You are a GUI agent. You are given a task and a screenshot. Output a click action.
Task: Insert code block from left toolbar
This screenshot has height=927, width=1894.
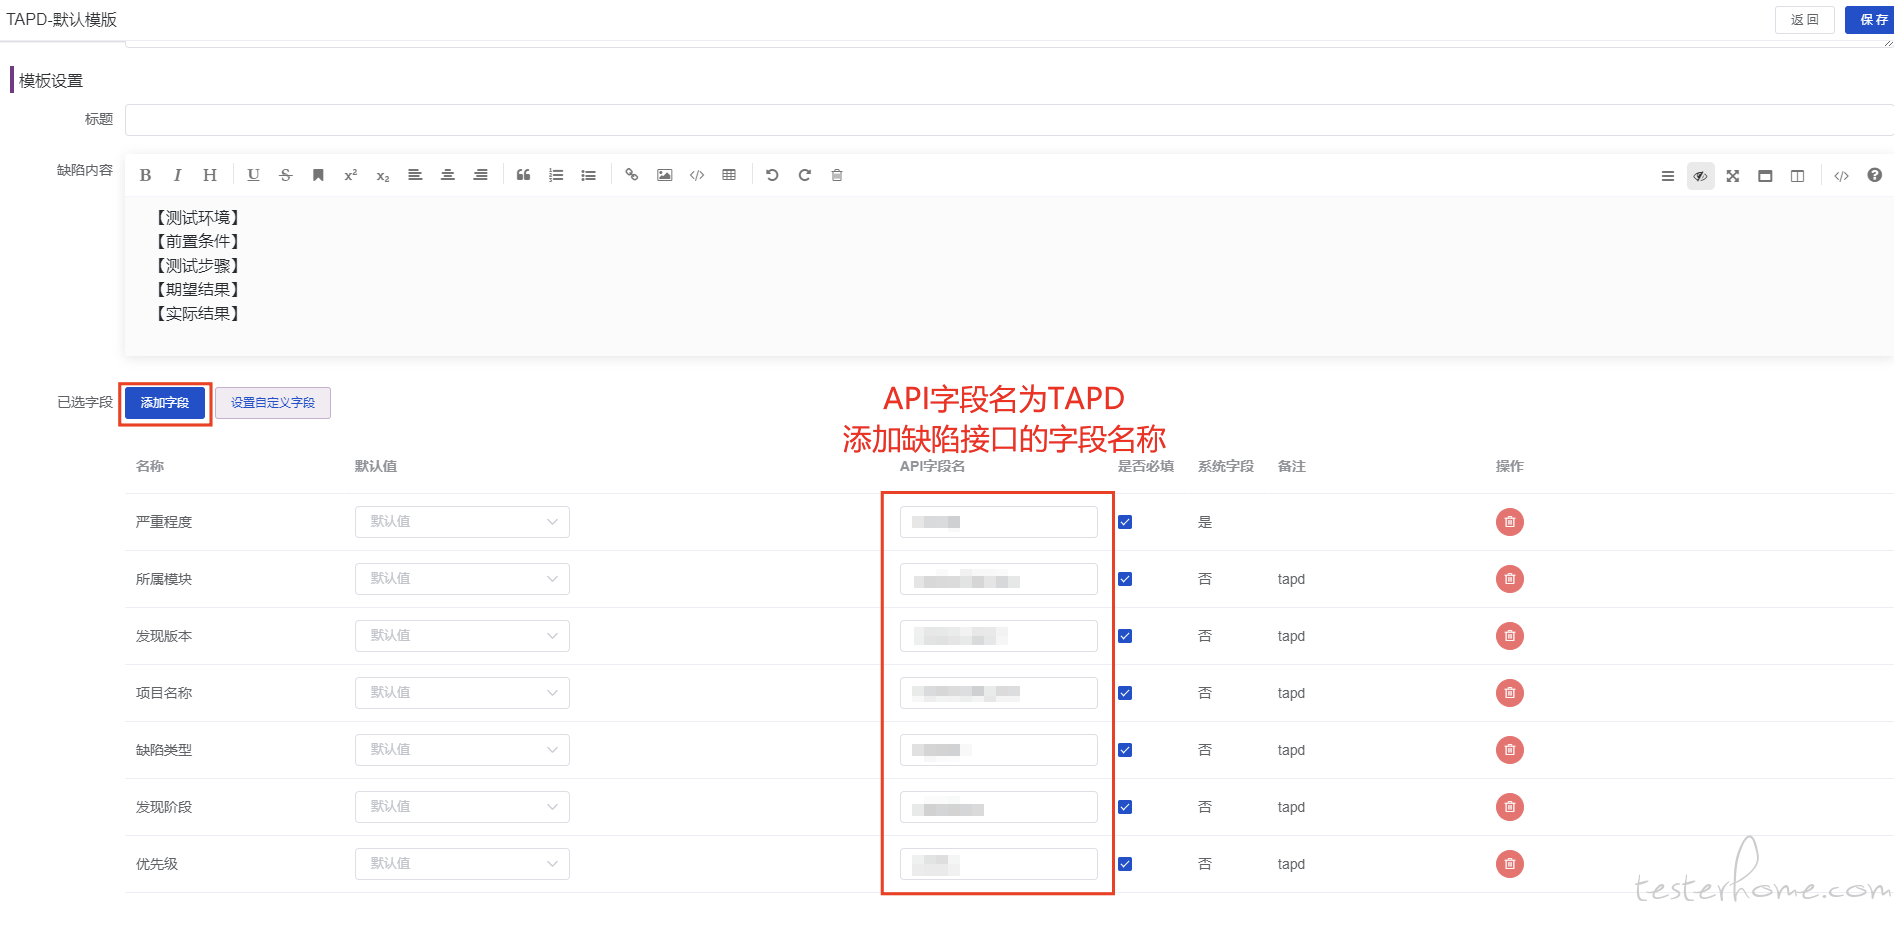click(x=697, y=175)
